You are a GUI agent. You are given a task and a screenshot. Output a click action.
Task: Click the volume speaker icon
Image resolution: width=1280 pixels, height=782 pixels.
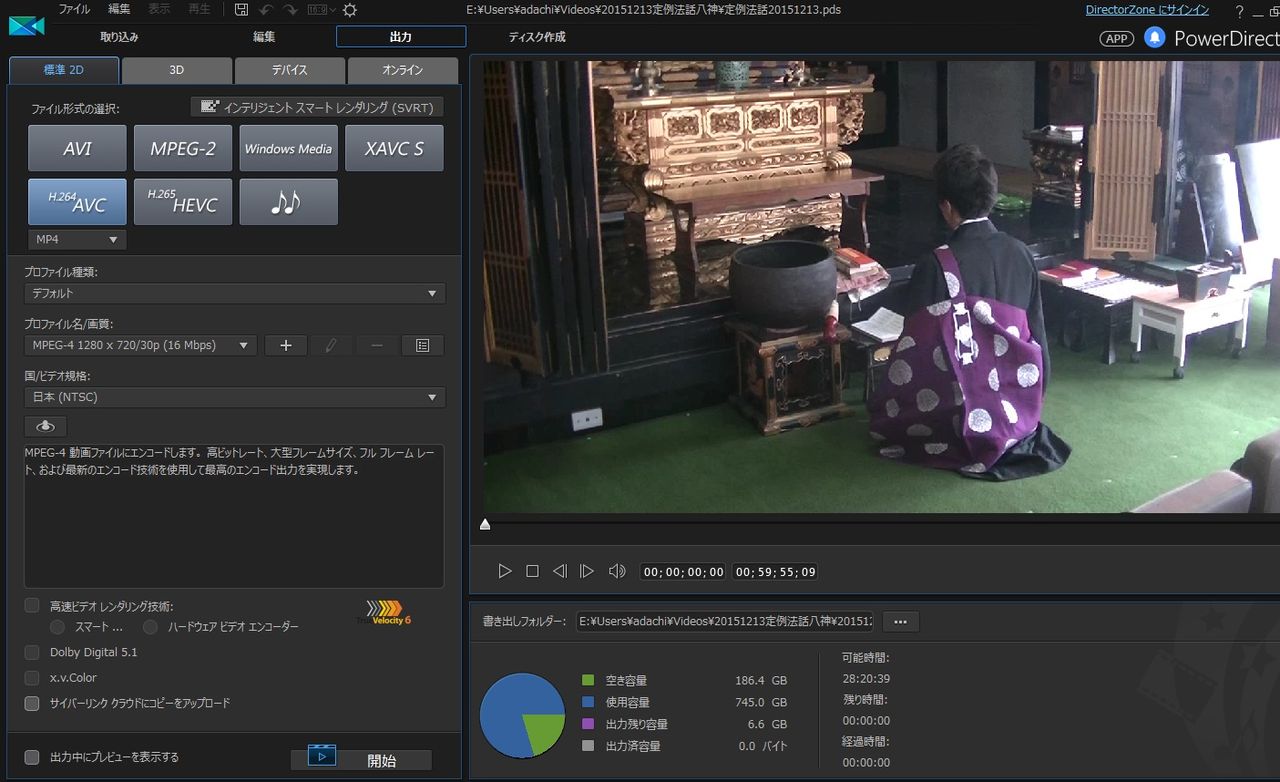coord(617,571)
